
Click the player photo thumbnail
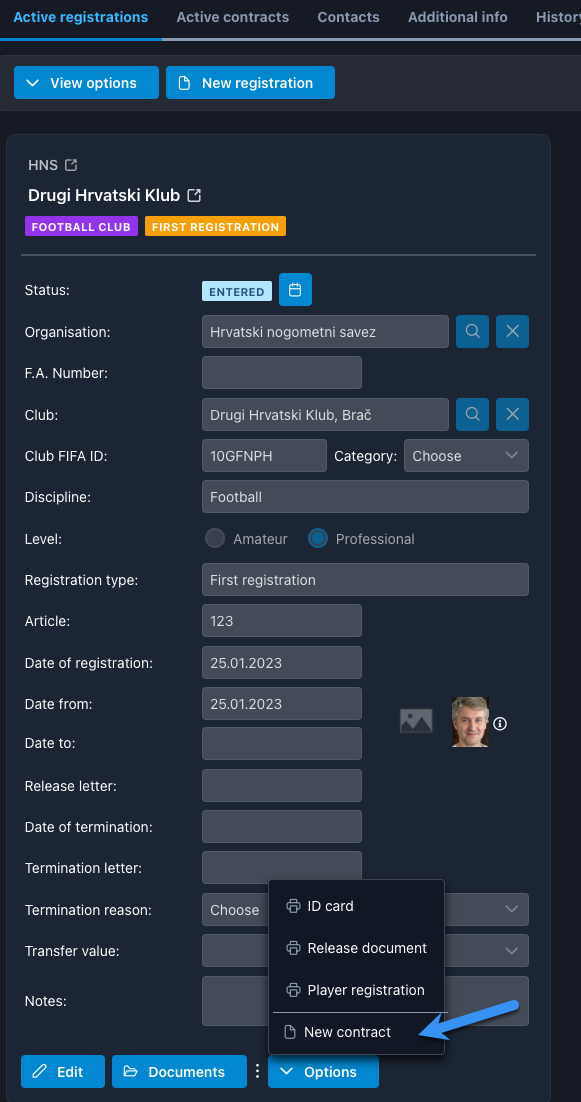click(470, 722)
